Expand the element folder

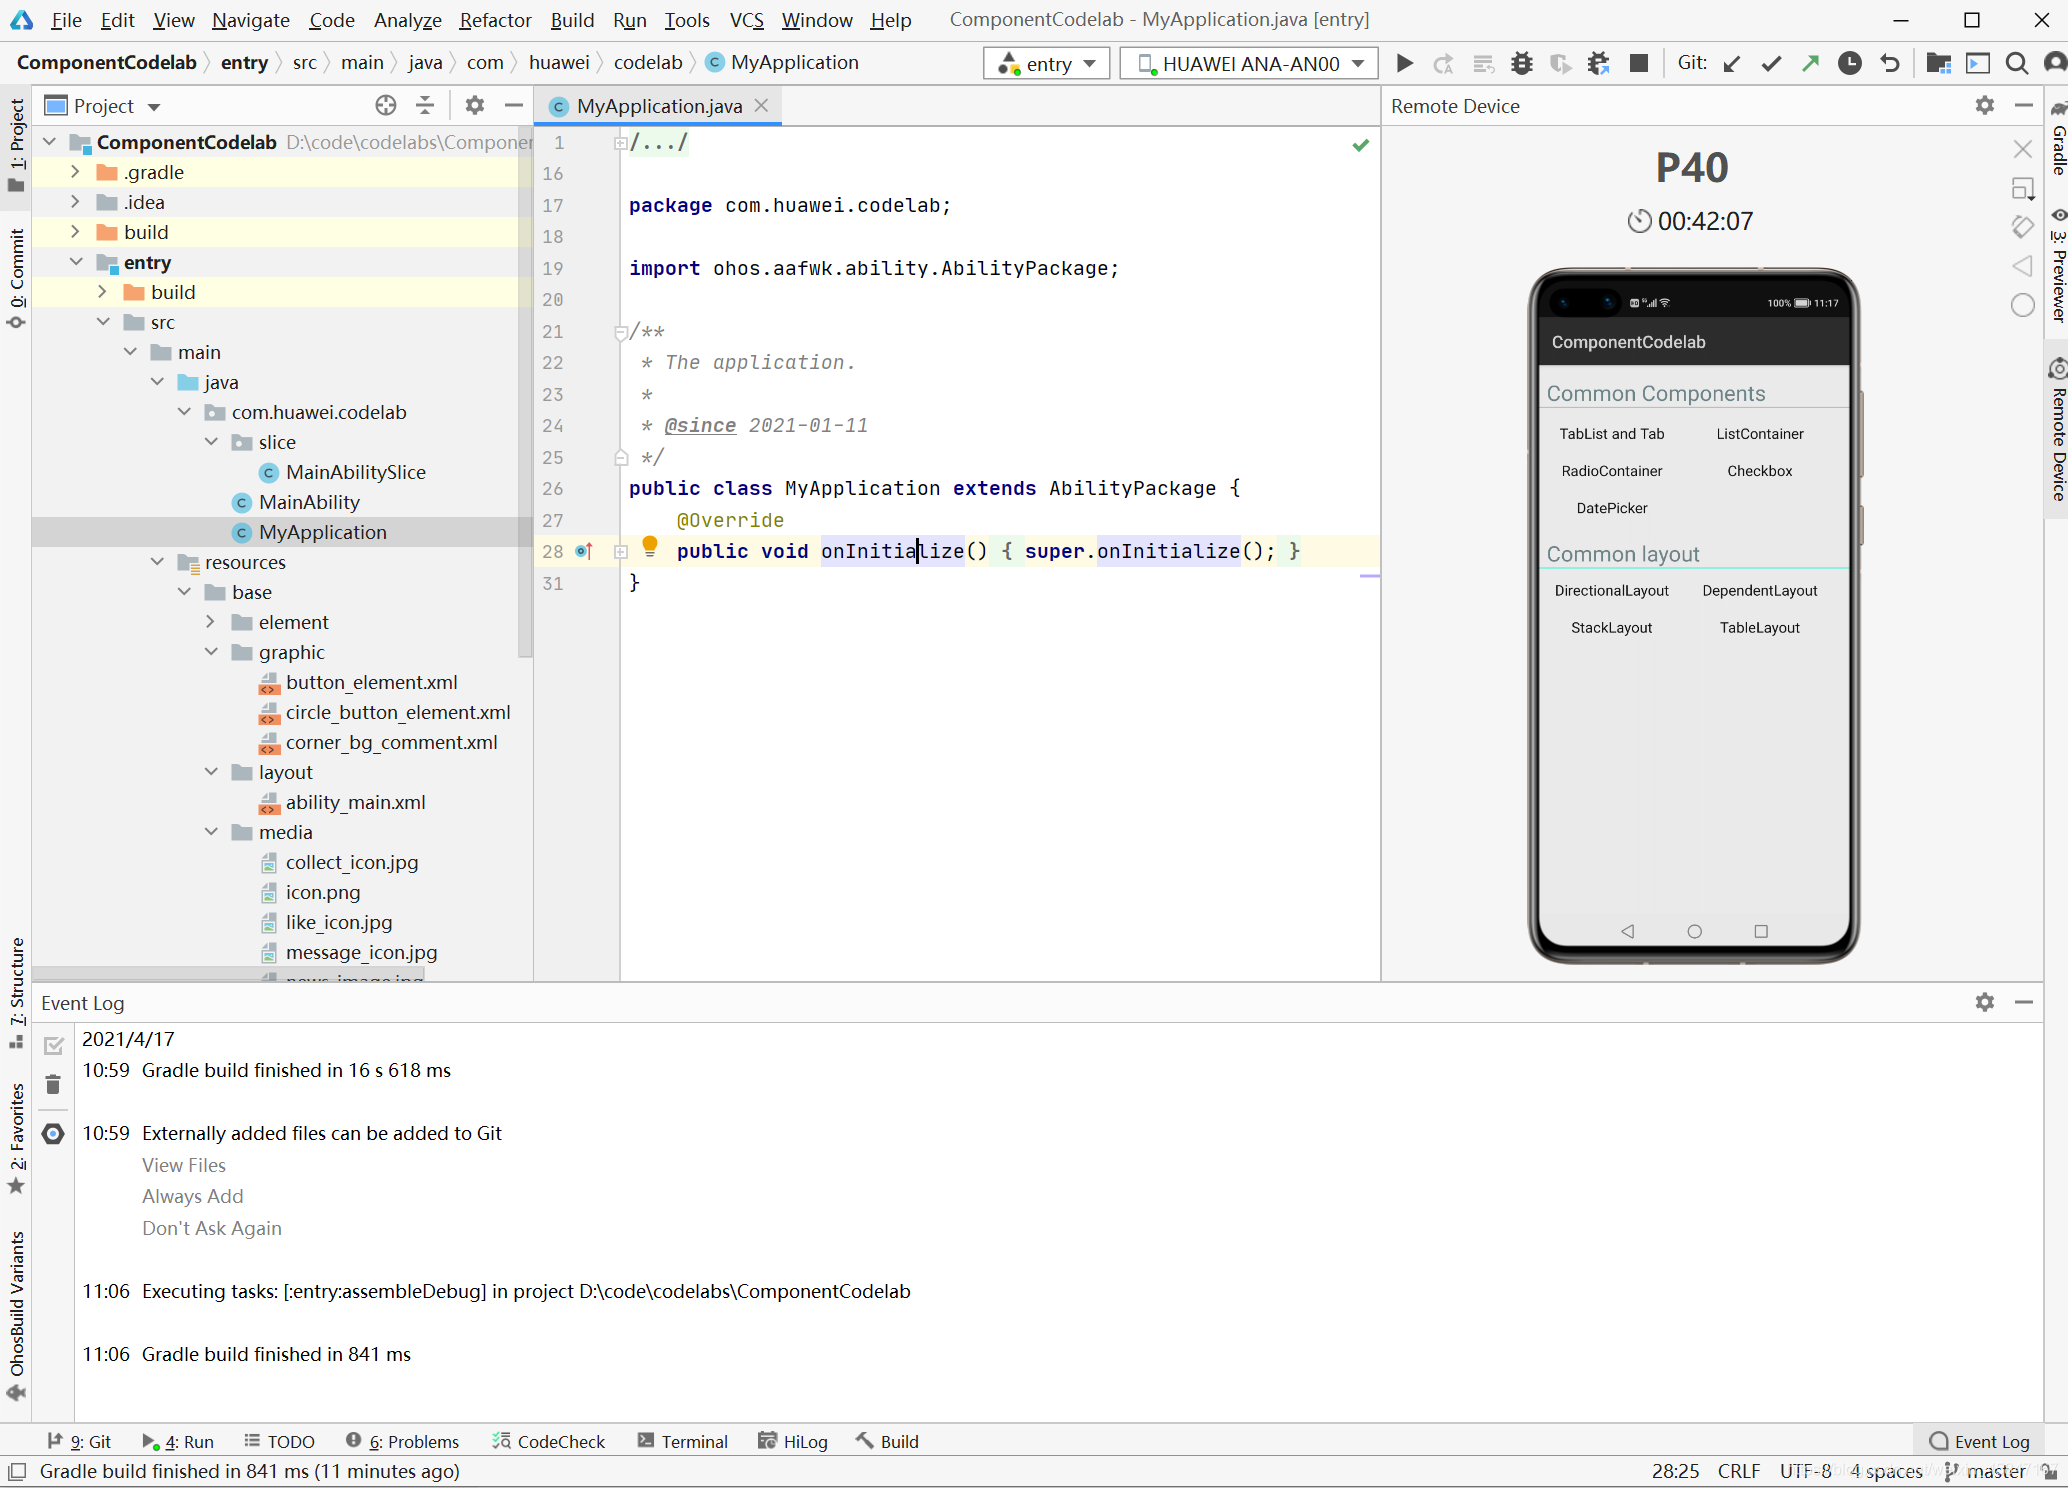210,622
